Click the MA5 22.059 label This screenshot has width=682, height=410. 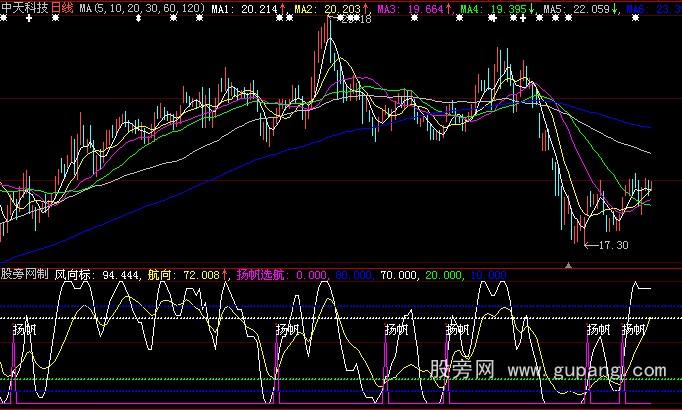coord(577,7)
